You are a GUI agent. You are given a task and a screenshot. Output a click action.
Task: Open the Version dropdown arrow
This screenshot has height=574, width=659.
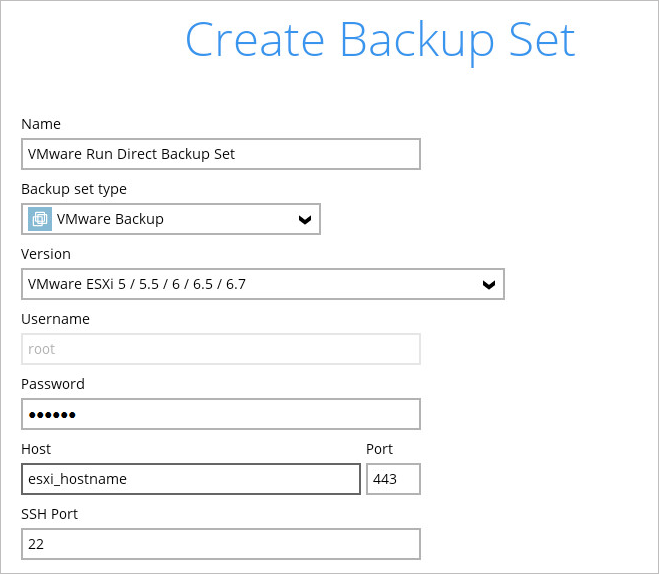488,284
